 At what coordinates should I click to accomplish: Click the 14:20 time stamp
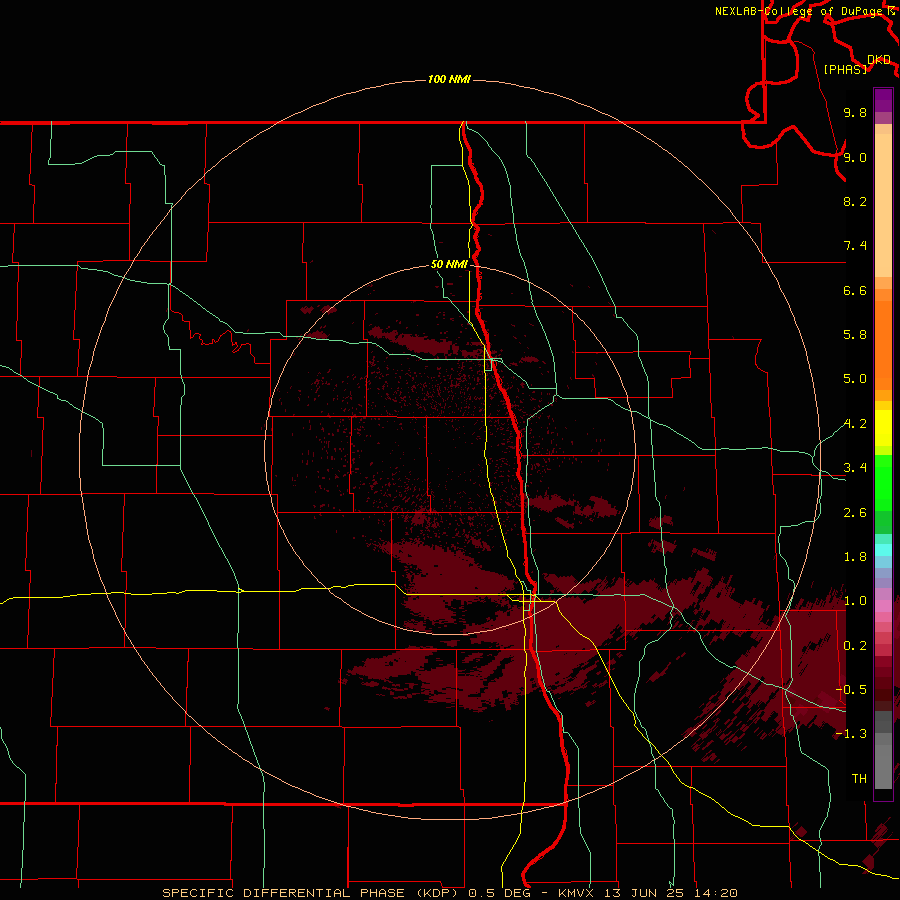(x=715, y=893)
